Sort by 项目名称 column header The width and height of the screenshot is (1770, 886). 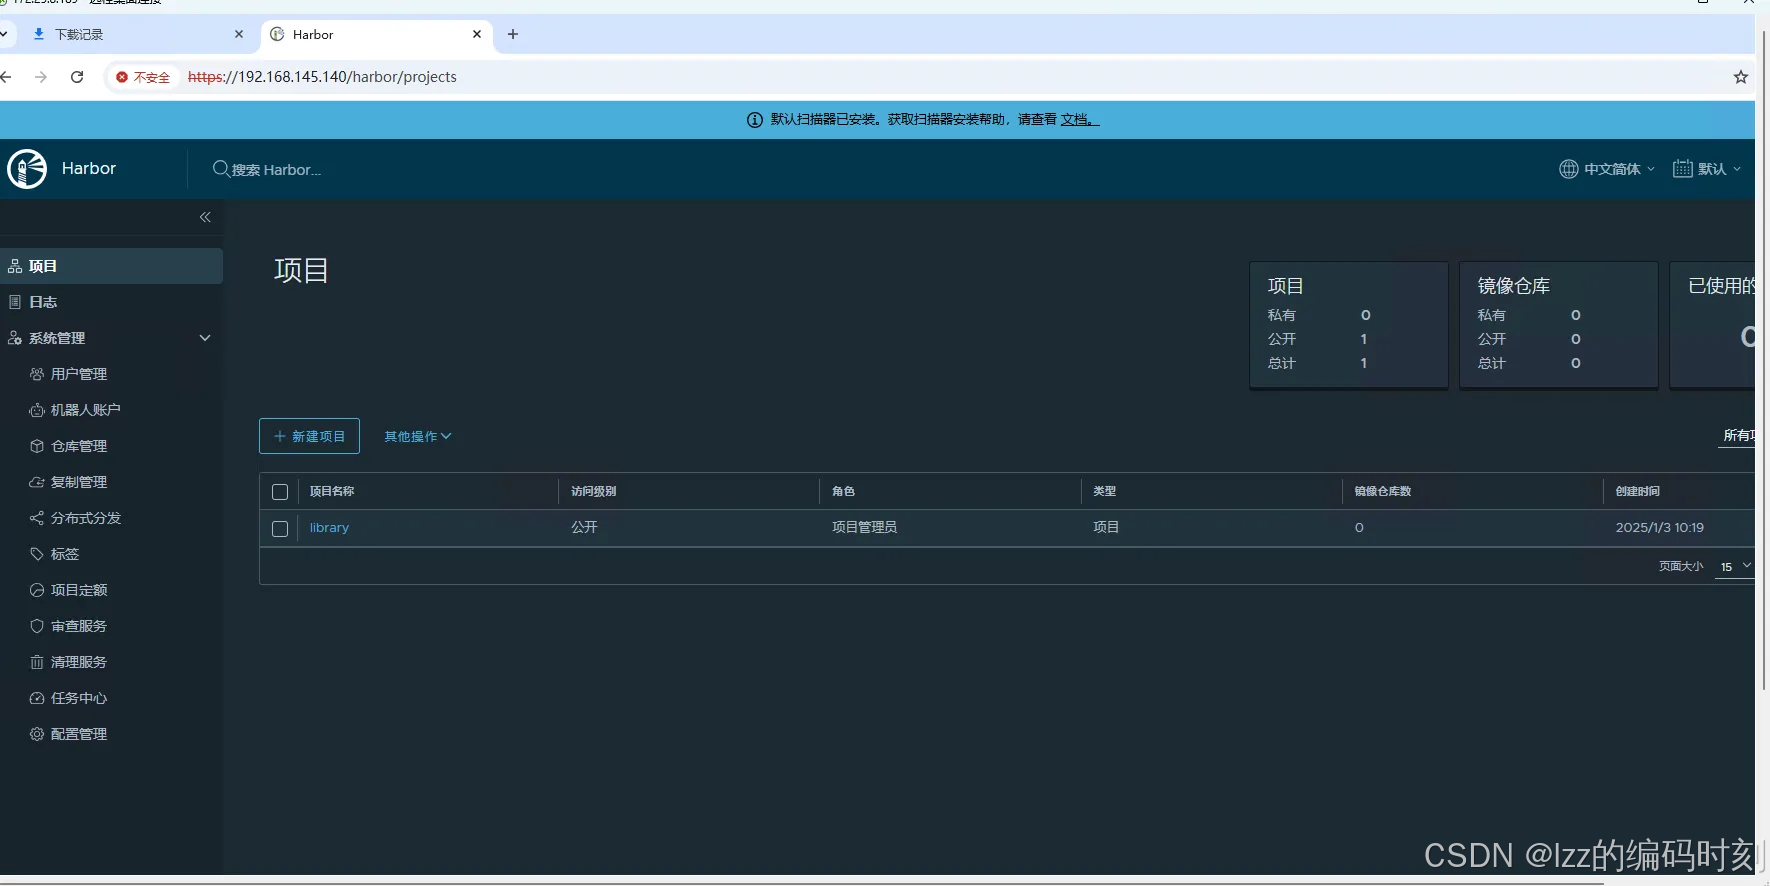pyautogui.click(x=332, y=491)
